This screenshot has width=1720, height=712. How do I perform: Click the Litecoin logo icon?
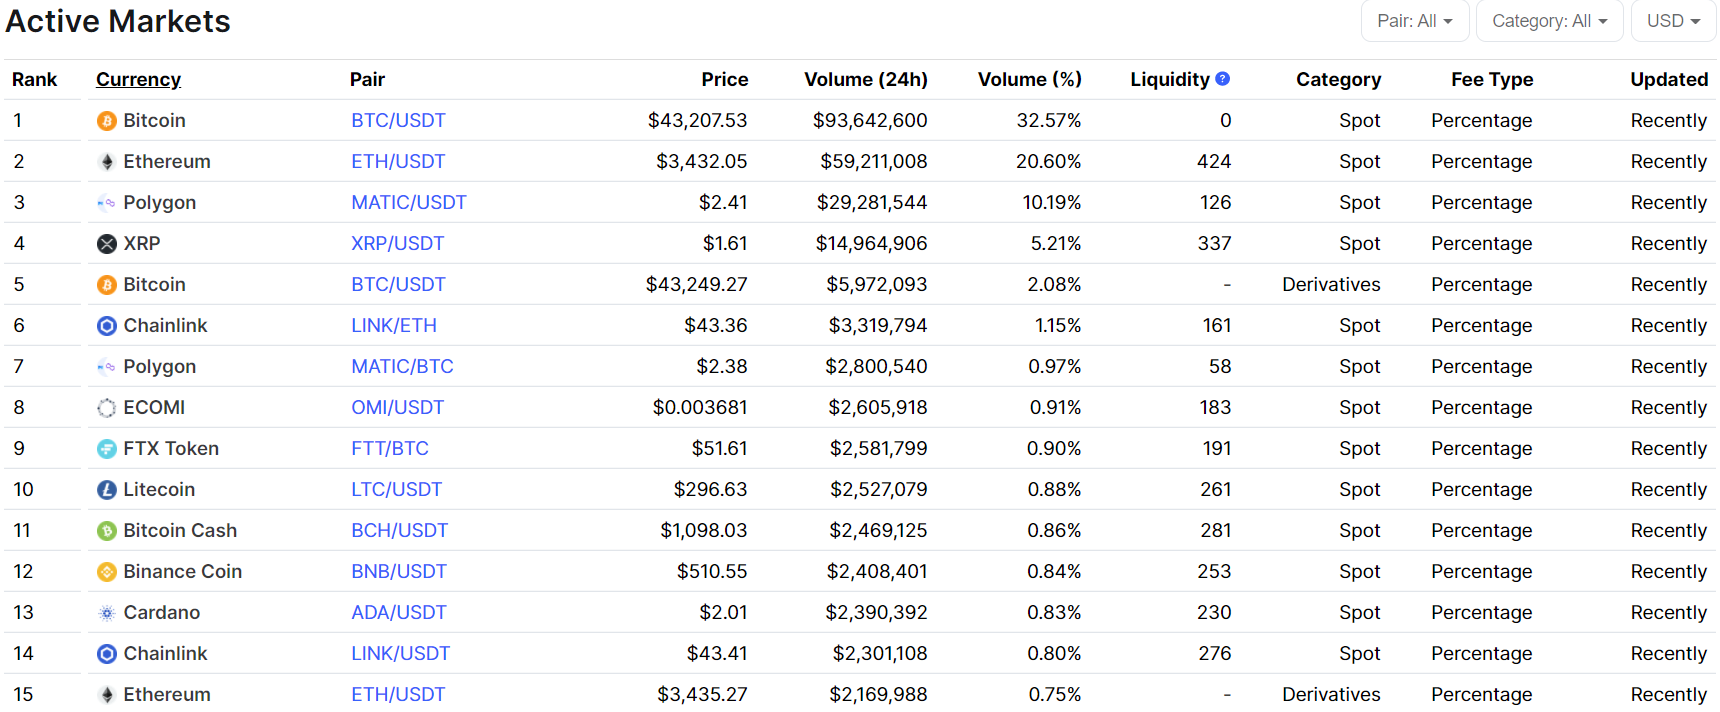(x=106, y=489)
